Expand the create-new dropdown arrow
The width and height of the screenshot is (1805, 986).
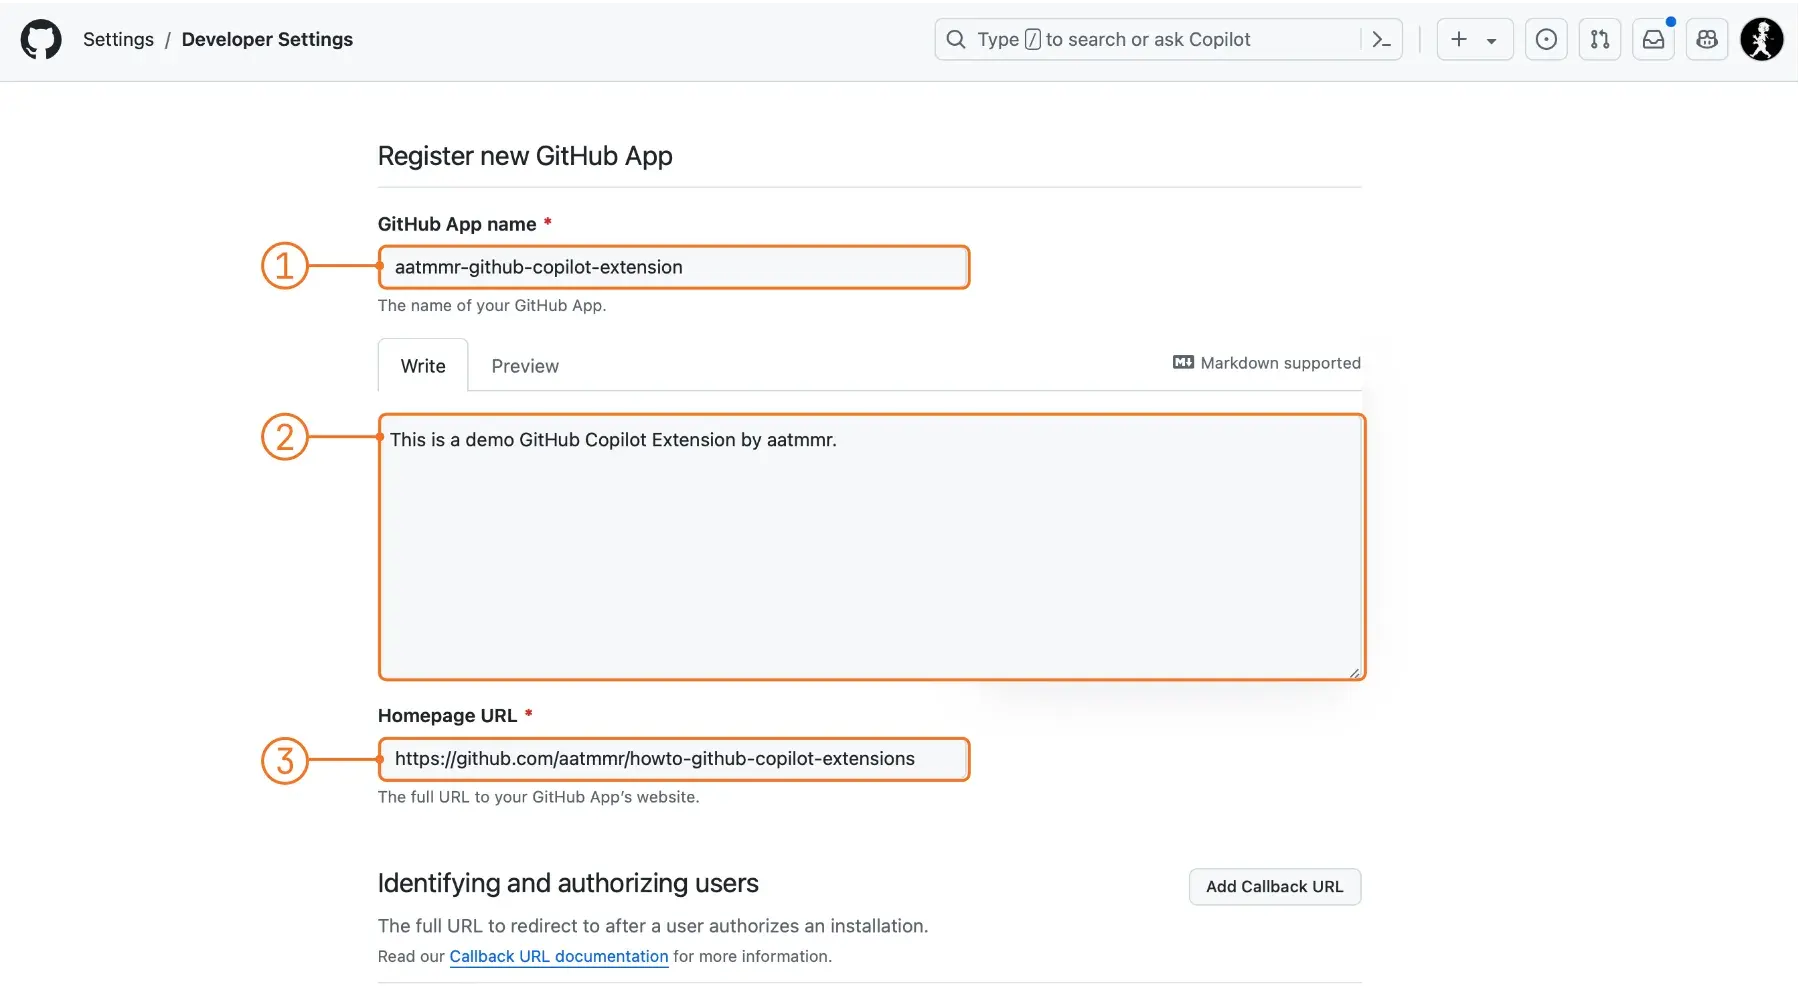click(1491, 41)
